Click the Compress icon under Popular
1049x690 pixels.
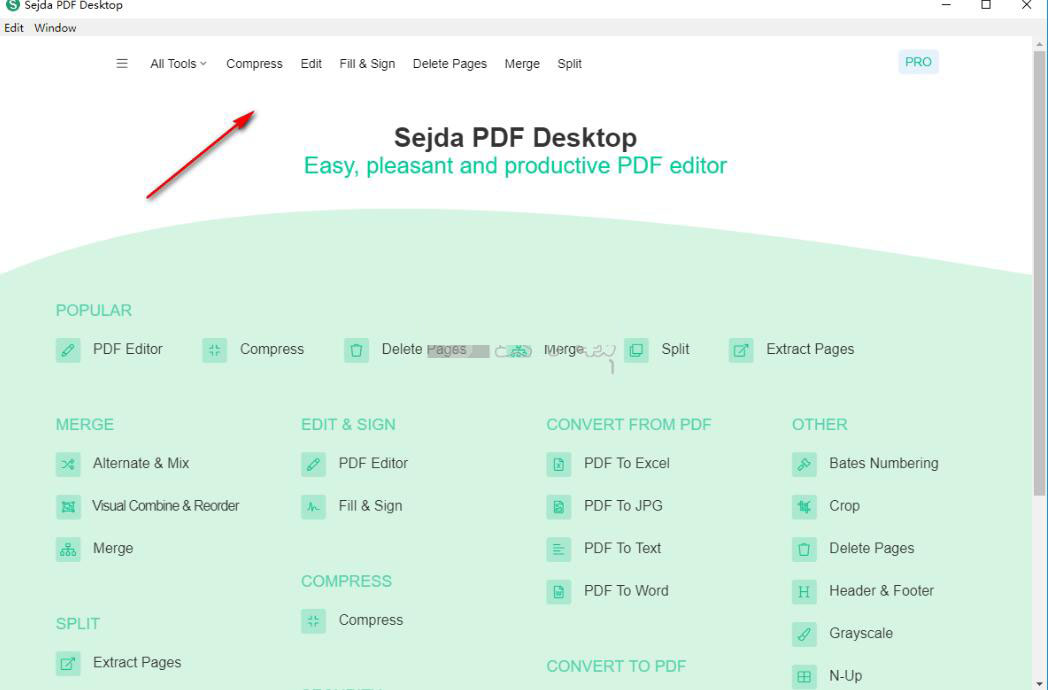point(215,350)
